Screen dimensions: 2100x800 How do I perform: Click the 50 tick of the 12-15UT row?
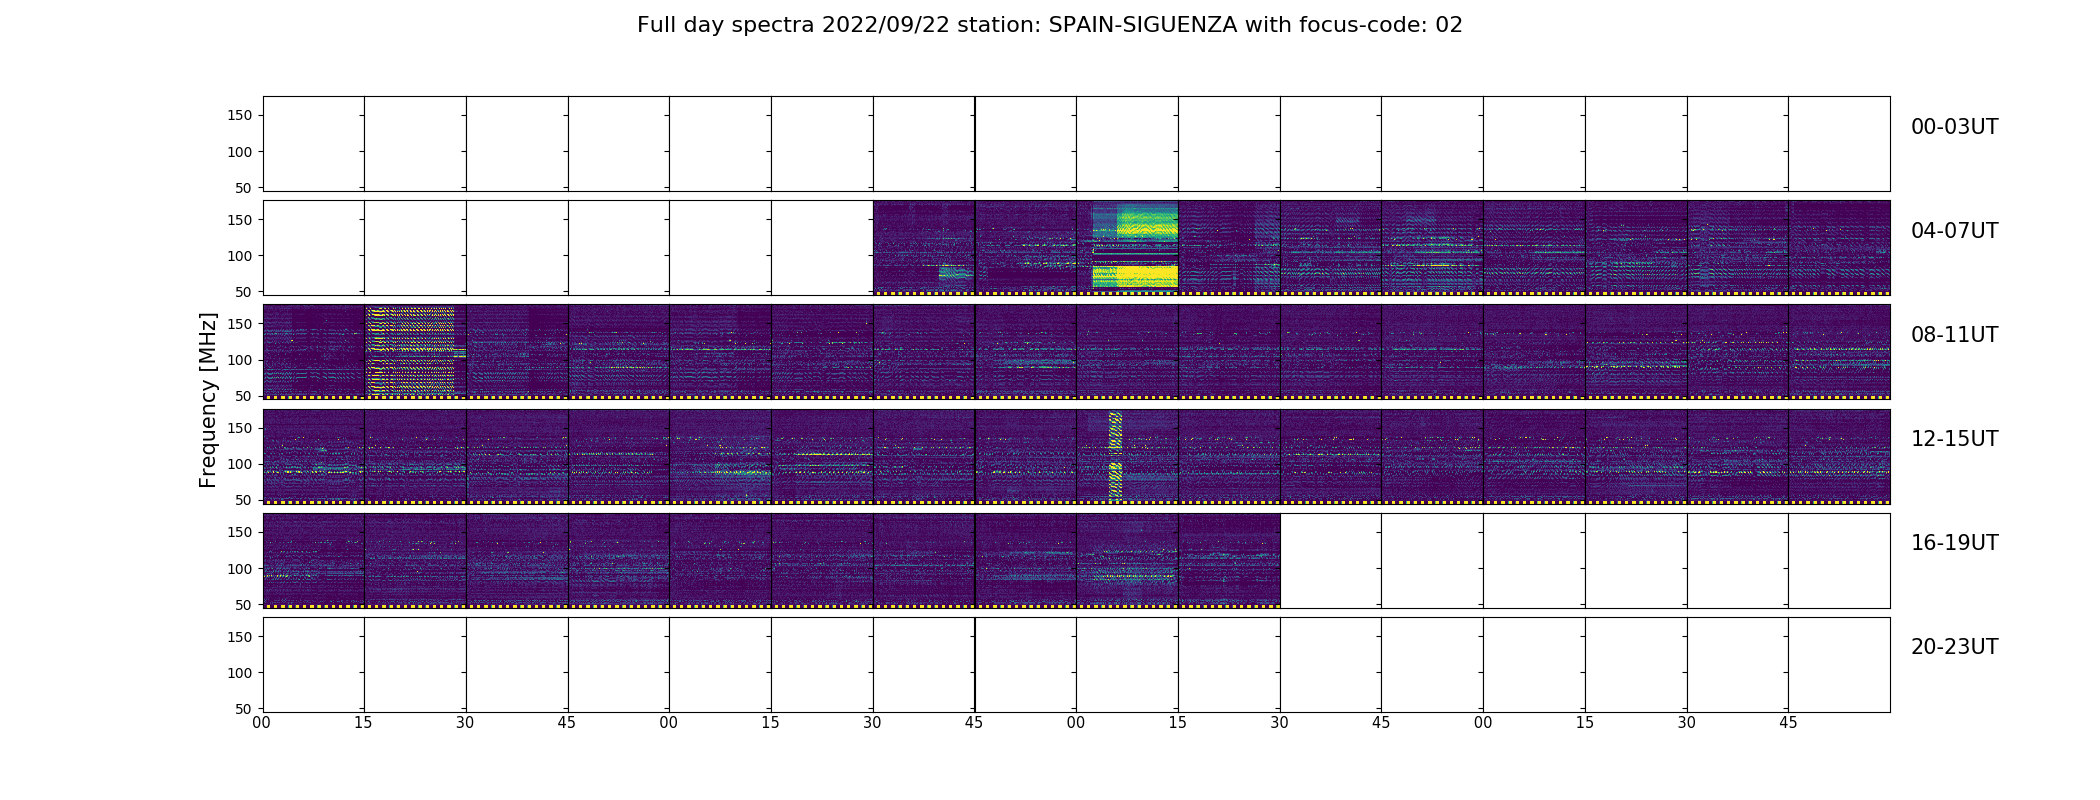pyautogui.click(x=244, y=500)
